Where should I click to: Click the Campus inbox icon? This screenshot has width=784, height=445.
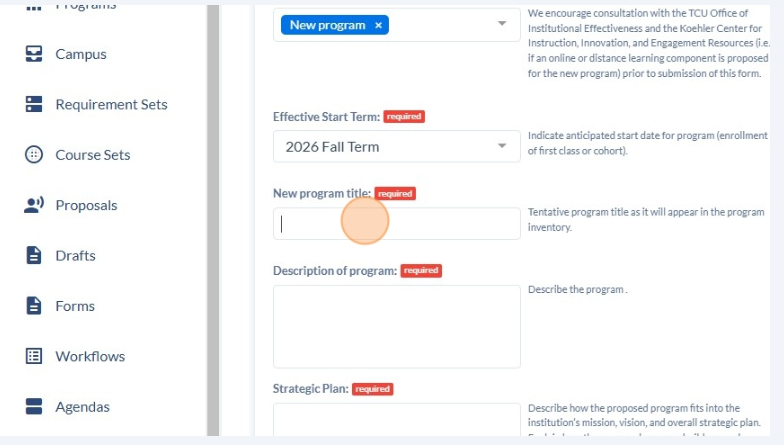click(34, 54)
